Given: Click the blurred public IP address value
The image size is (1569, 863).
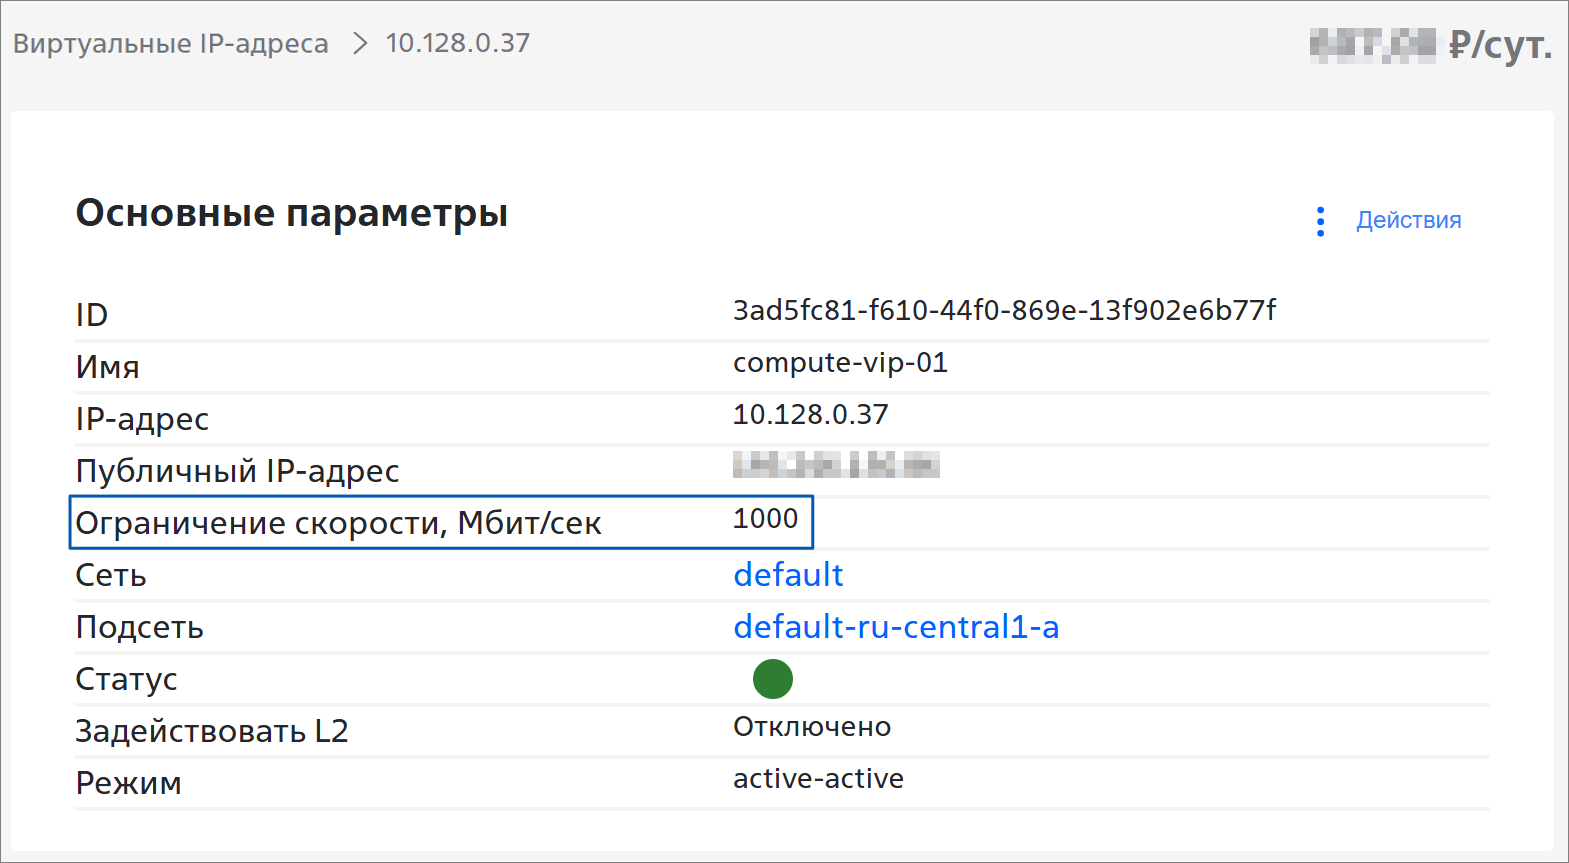Looking at the screenshot, I should tap(836, 465).
